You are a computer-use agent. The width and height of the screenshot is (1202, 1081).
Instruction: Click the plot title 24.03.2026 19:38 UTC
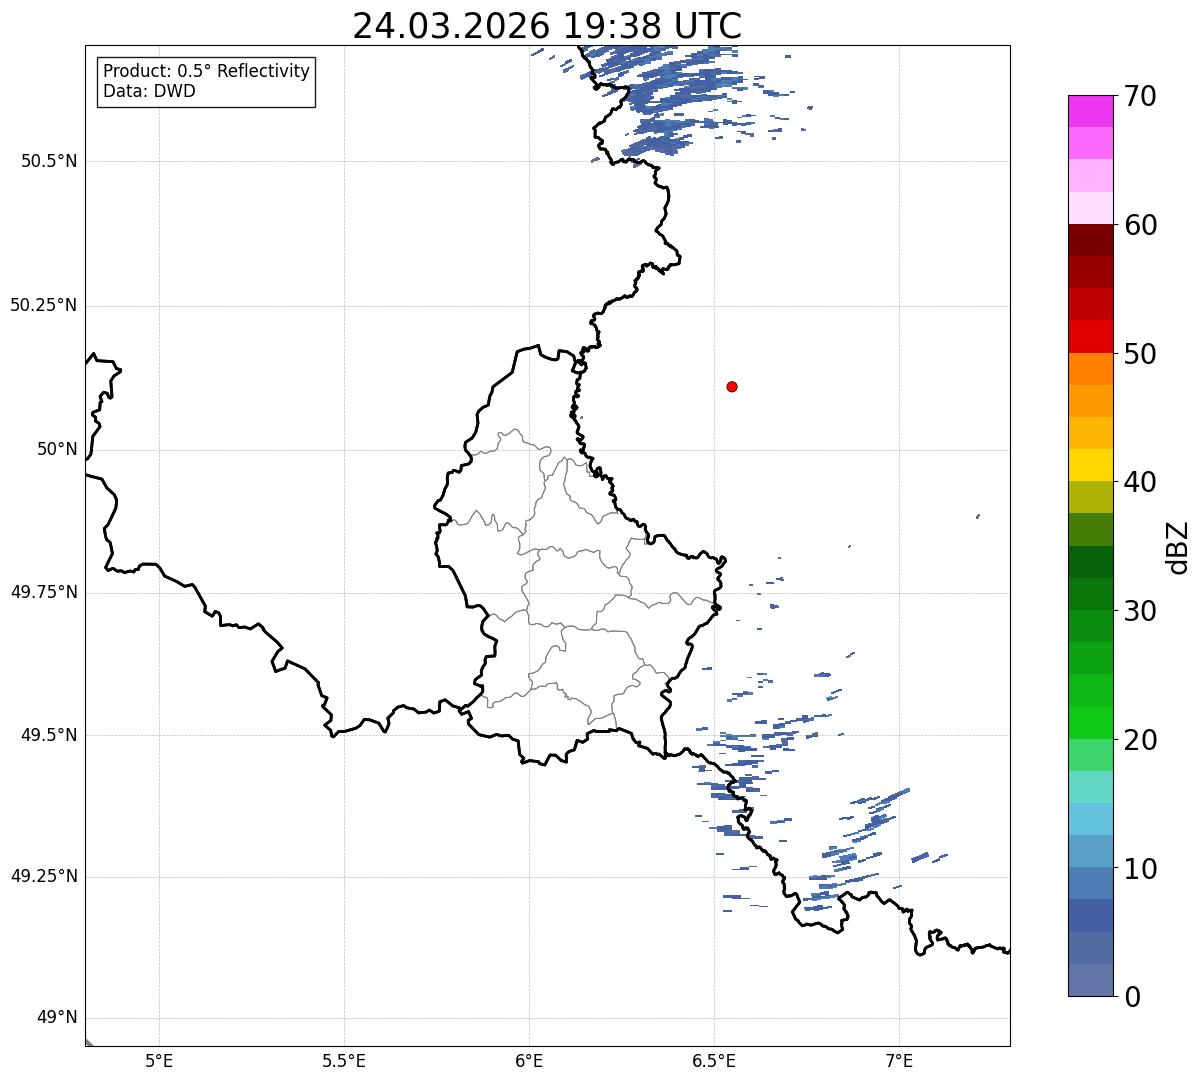coord(547,25)
